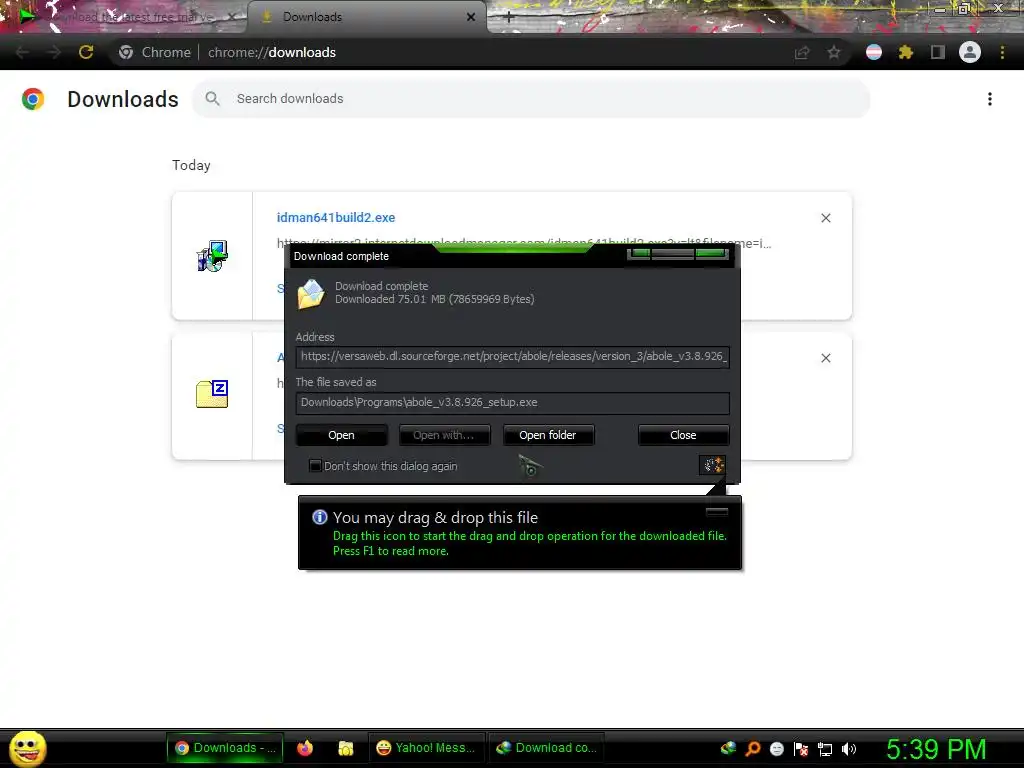Close the Download complete dialog via Close button

point(683,435)
